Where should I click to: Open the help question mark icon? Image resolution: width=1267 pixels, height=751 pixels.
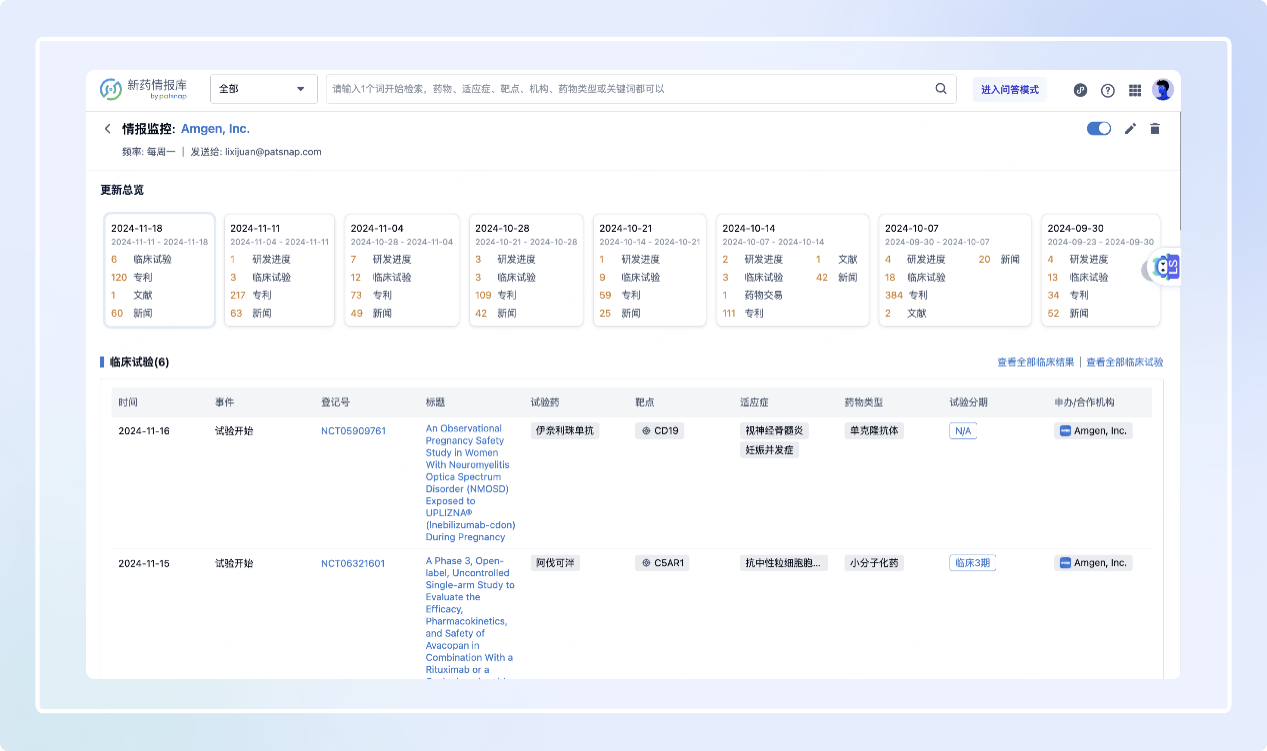click(x=1108, y=90)
